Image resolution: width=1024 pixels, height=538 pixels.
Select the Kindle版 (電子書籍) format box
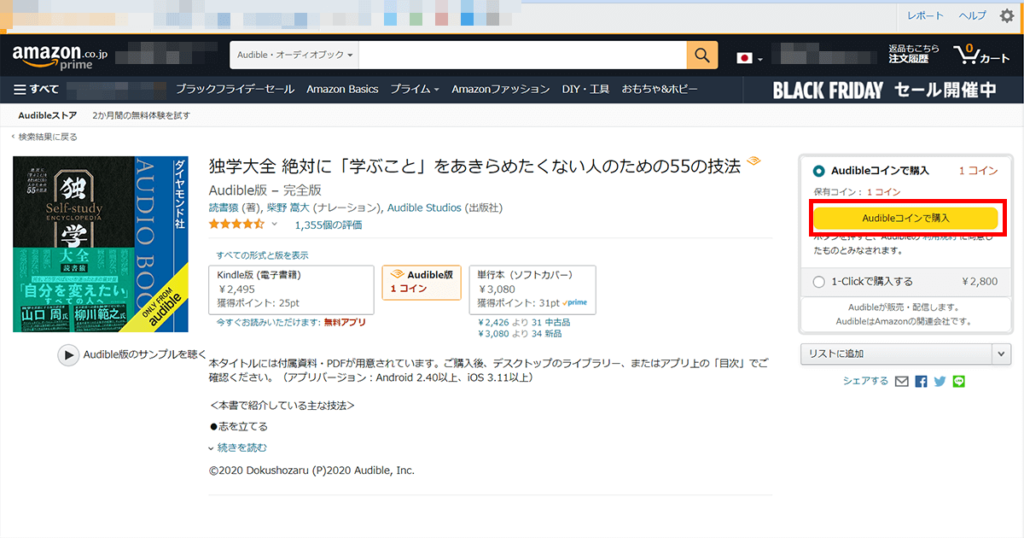tap(291, 289)
